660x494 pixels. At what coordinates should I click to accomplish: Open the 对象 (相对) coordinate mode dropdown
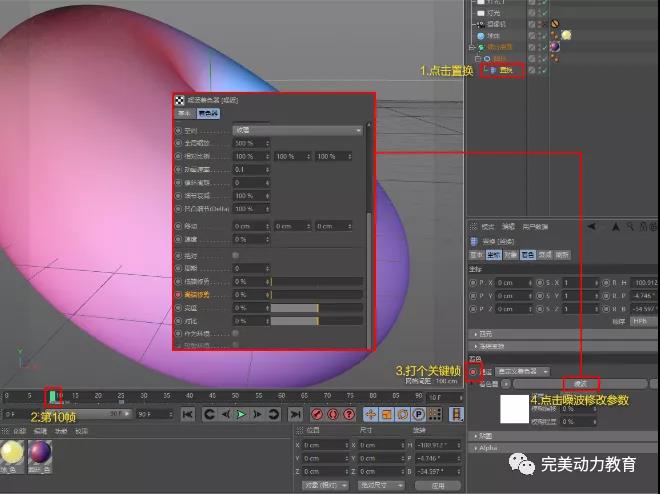tap(323, 485)
